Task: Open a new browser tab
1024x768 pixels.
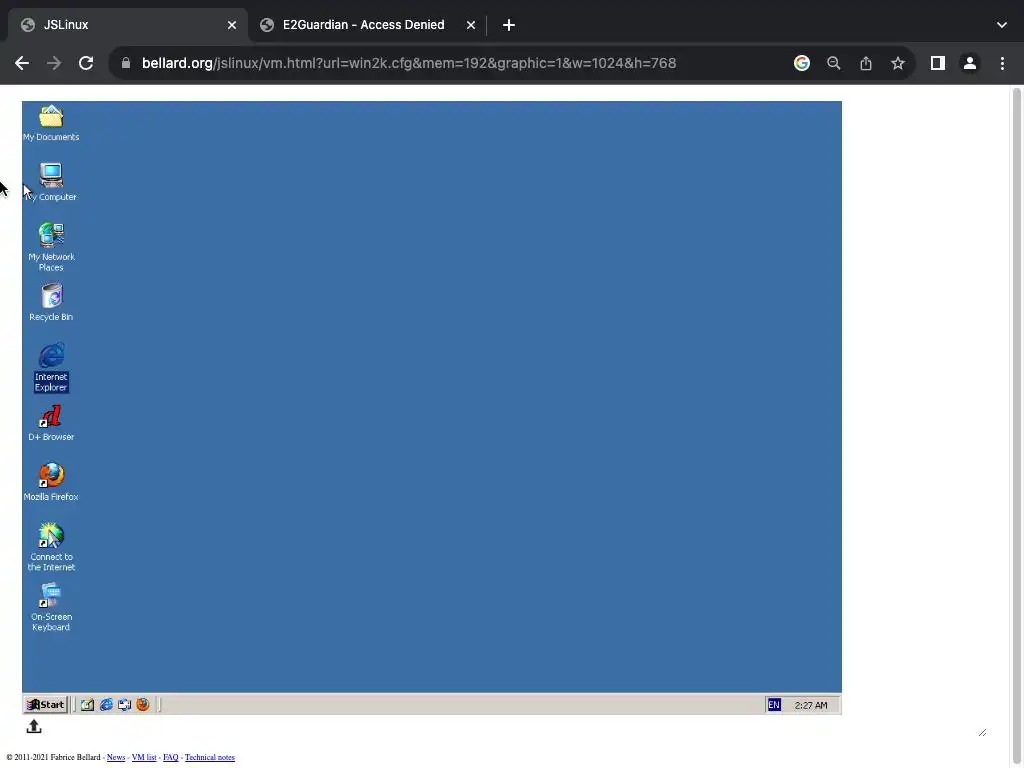Action: pos(509,25)
